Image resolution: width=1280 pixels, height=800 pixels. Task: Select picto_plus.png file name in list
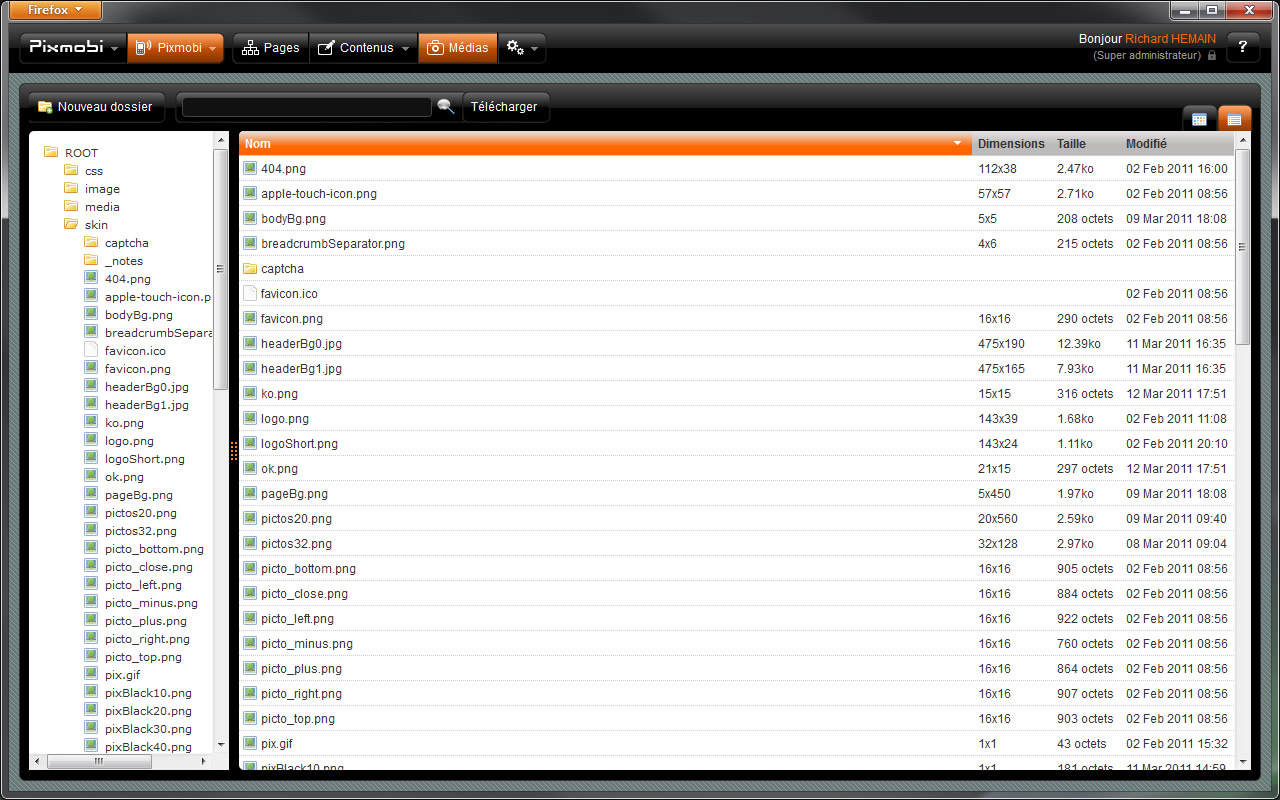[301, 669]
